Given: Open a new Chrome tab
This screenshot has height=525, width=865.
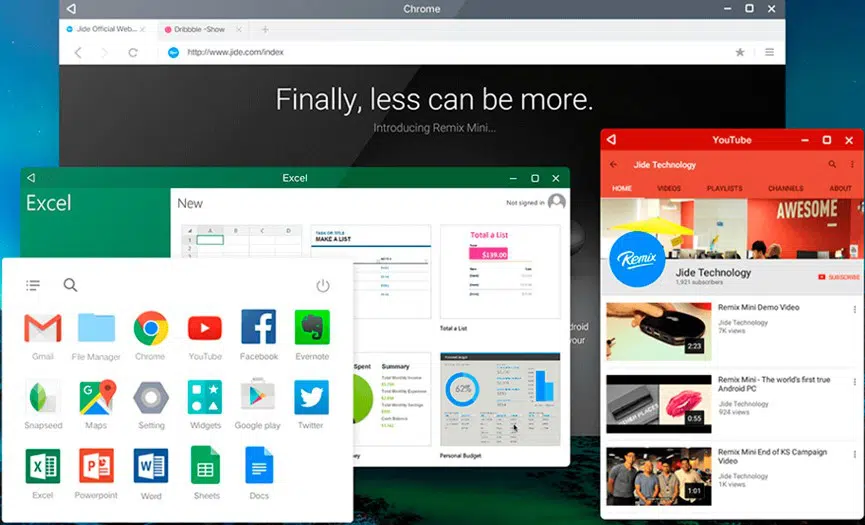Looking at the screenshot, I should (265, 29).
